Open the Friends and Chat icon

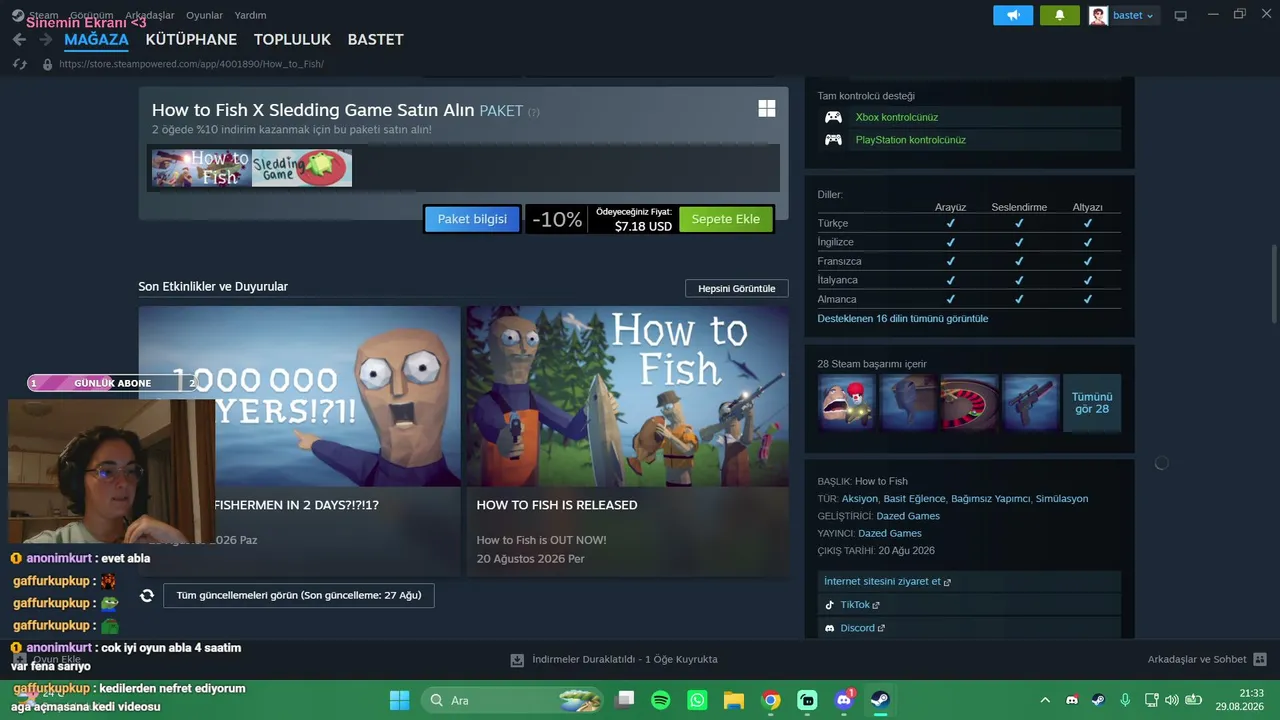(x=1260, y=660)
